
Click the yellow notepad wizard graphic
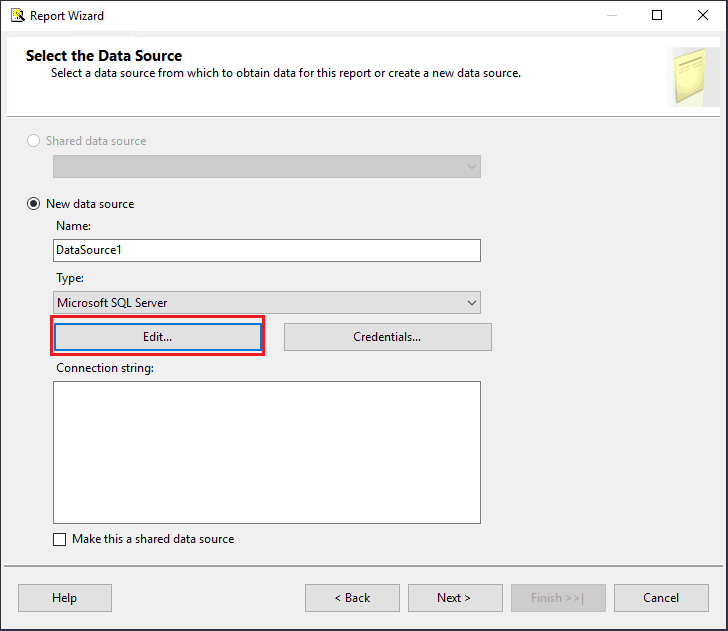692,77
